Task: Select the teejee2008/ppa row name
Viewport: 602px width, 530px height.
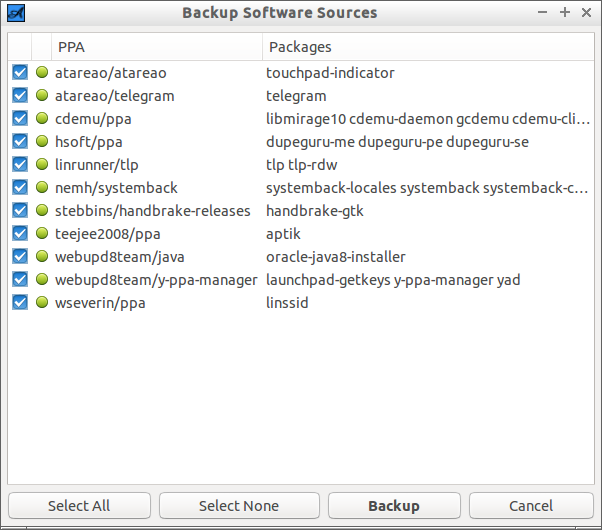Action: pyautogui.click(x=108, y=234)
